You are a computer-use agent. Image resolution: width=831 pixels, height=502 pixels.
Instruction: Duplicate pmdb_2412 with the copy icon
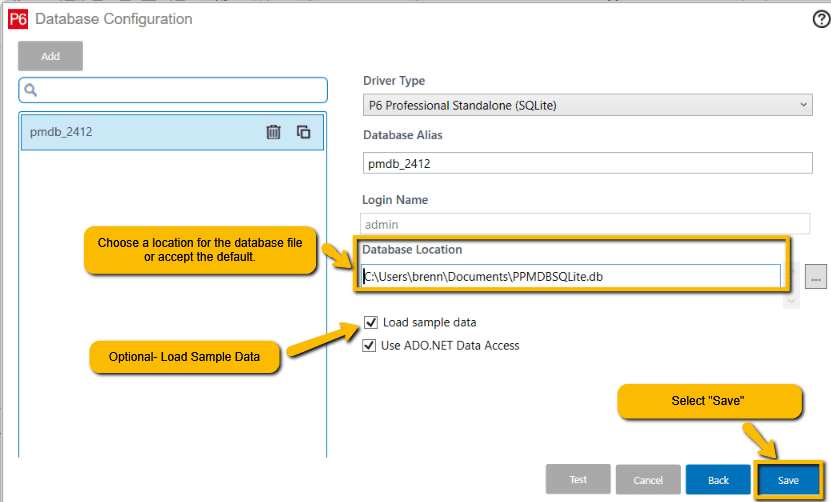(304, 132)
